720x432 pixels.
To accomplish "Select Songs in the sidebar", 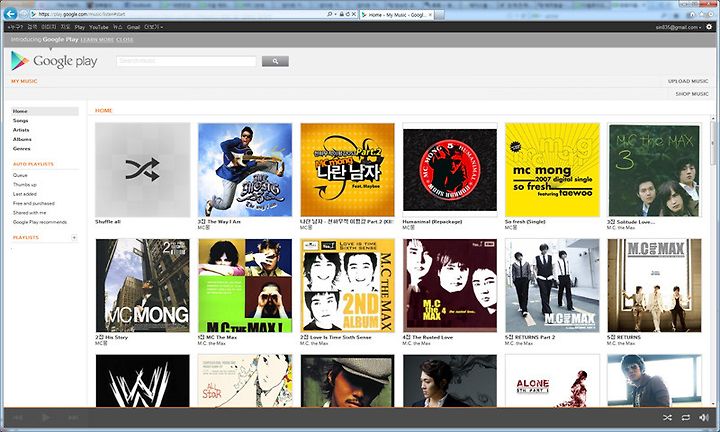I will [21, 121].
